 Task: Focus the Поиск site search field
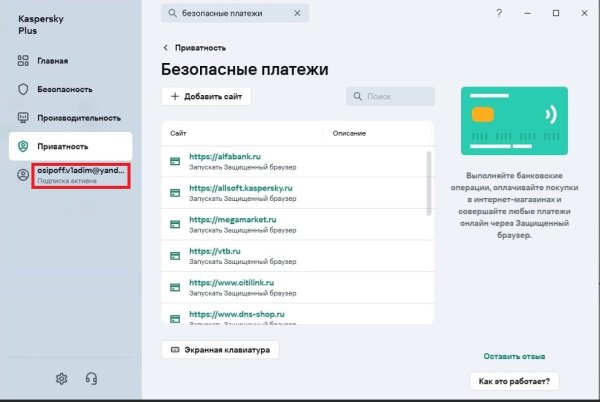391,96
